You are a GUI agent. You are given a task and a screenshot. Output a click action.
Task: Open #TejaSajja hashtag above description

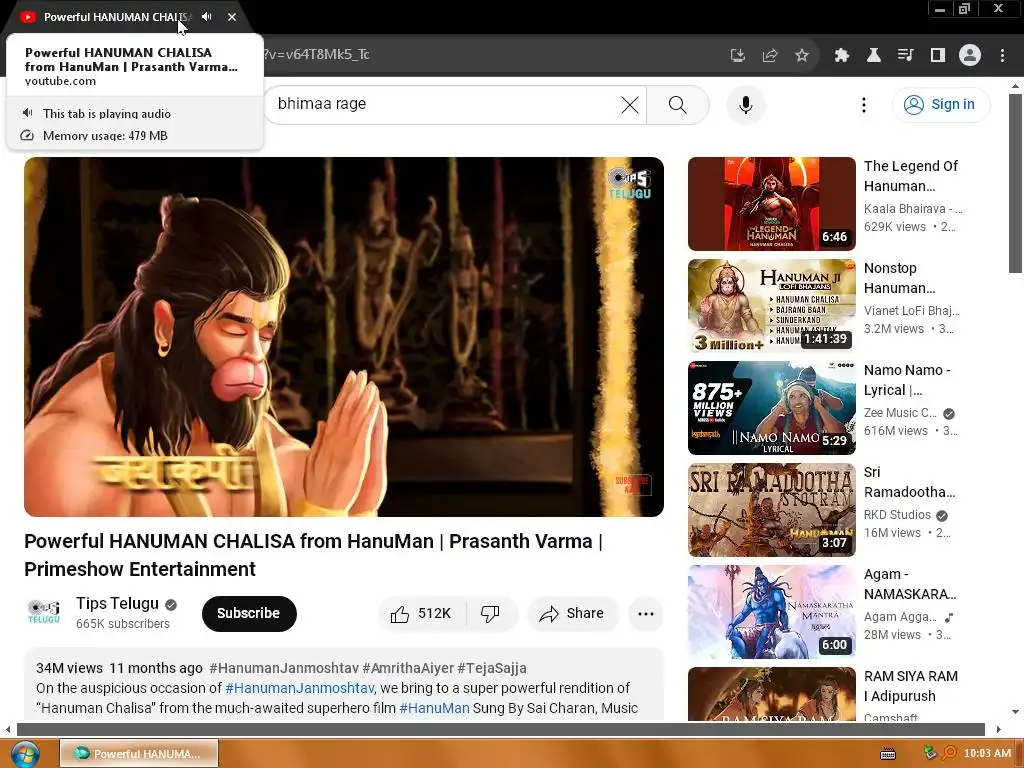click(492, 668)
